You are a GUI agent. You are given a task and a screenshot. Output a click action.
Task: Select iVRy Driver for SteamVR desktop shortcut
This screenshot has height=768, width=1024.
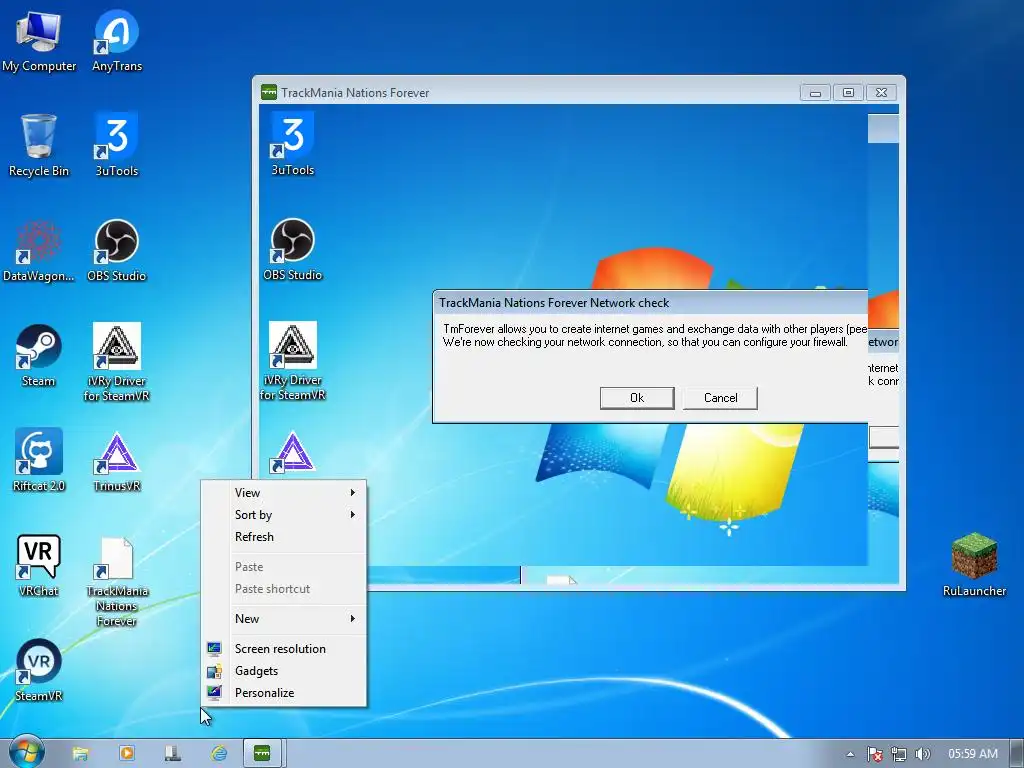click(x=117, y=362)
